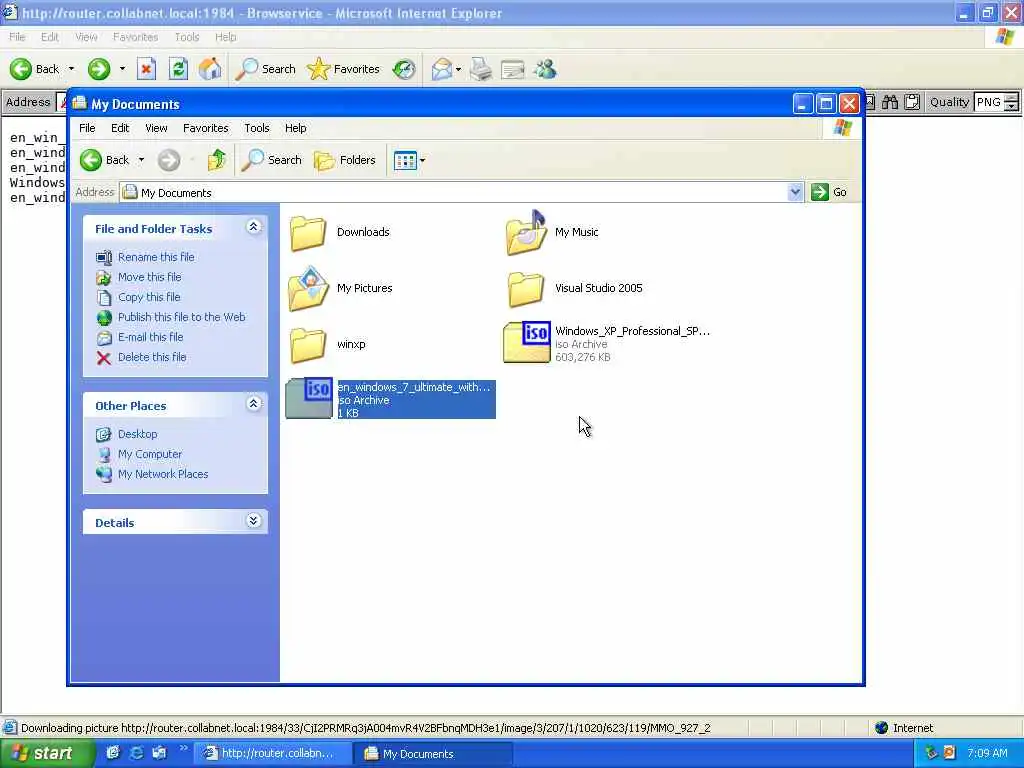Click E-mail this file link
Viewport: 1024px width, 768px height.
click(x=150, y=338)
